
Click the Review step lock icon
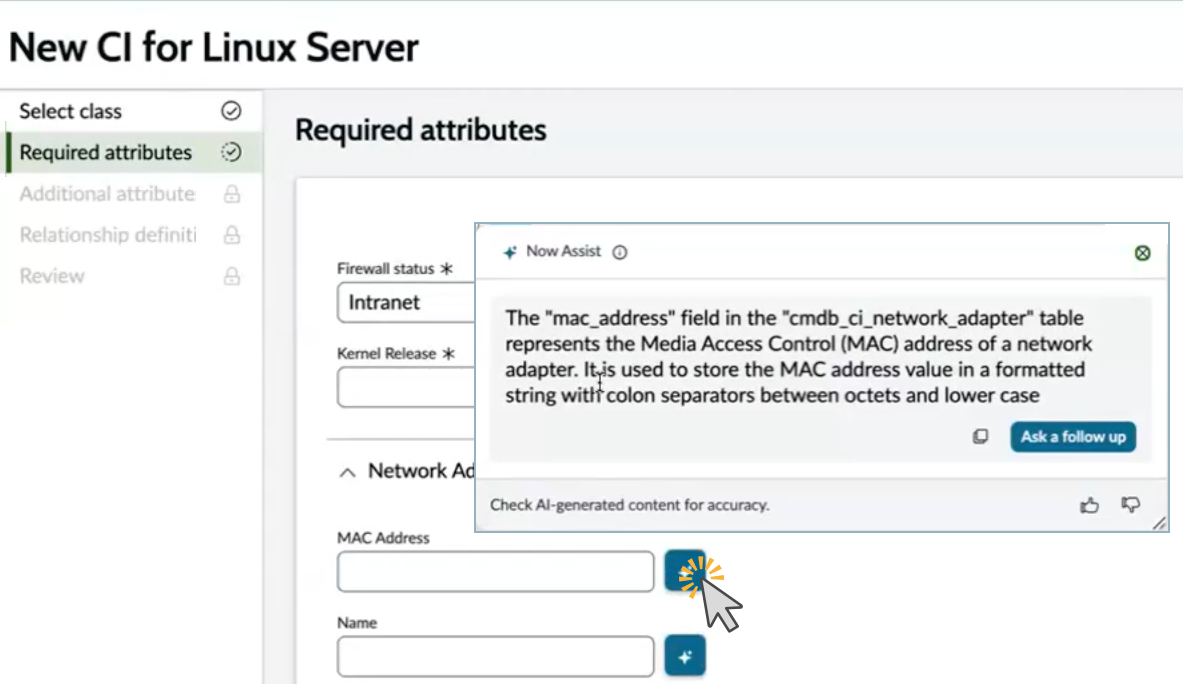pyautogui.click(x=232, y=276)
